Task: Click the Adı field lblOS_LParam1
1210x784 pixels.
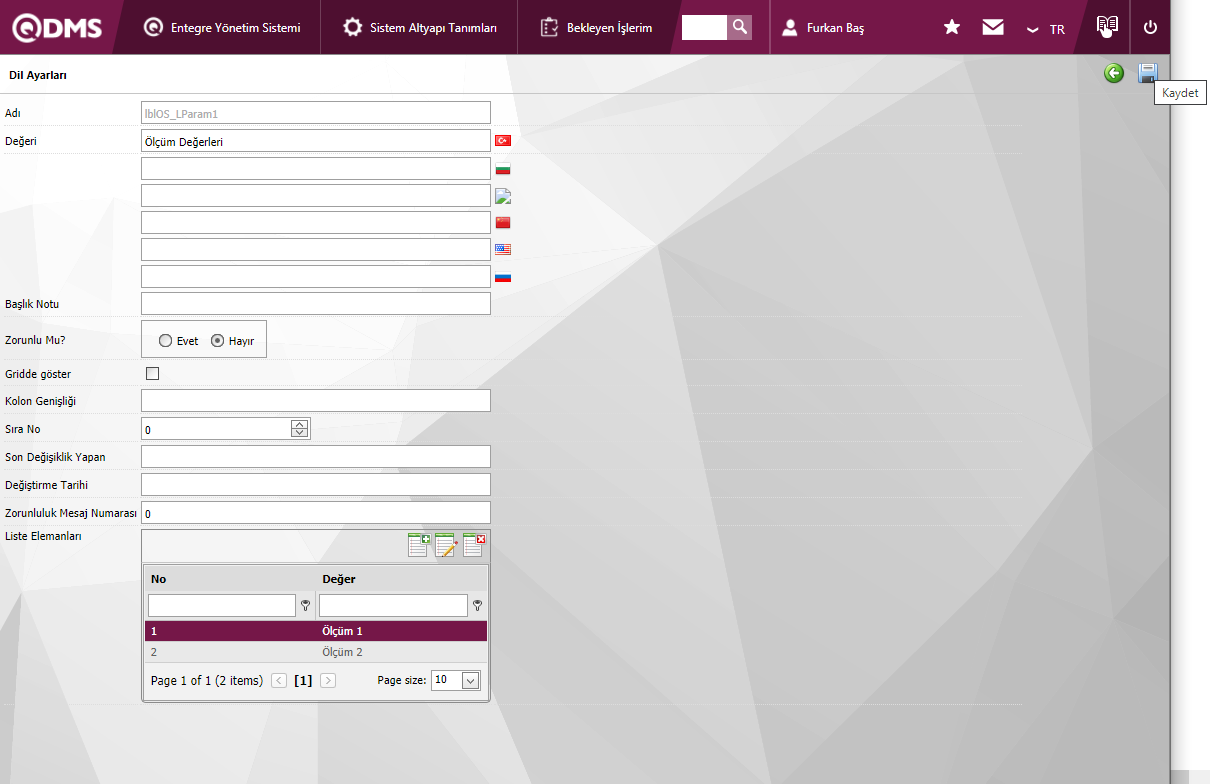Action: pyautogui.click(x=316, y=113)
